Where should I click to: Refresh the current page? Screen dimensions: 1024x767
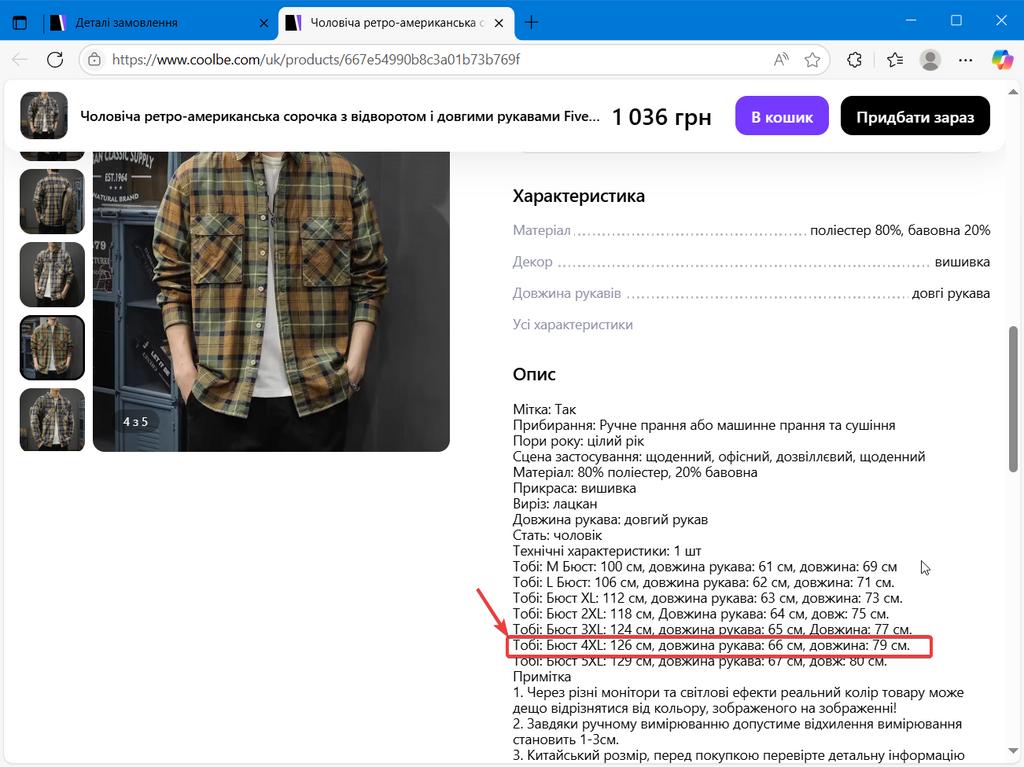coord(55,60)
